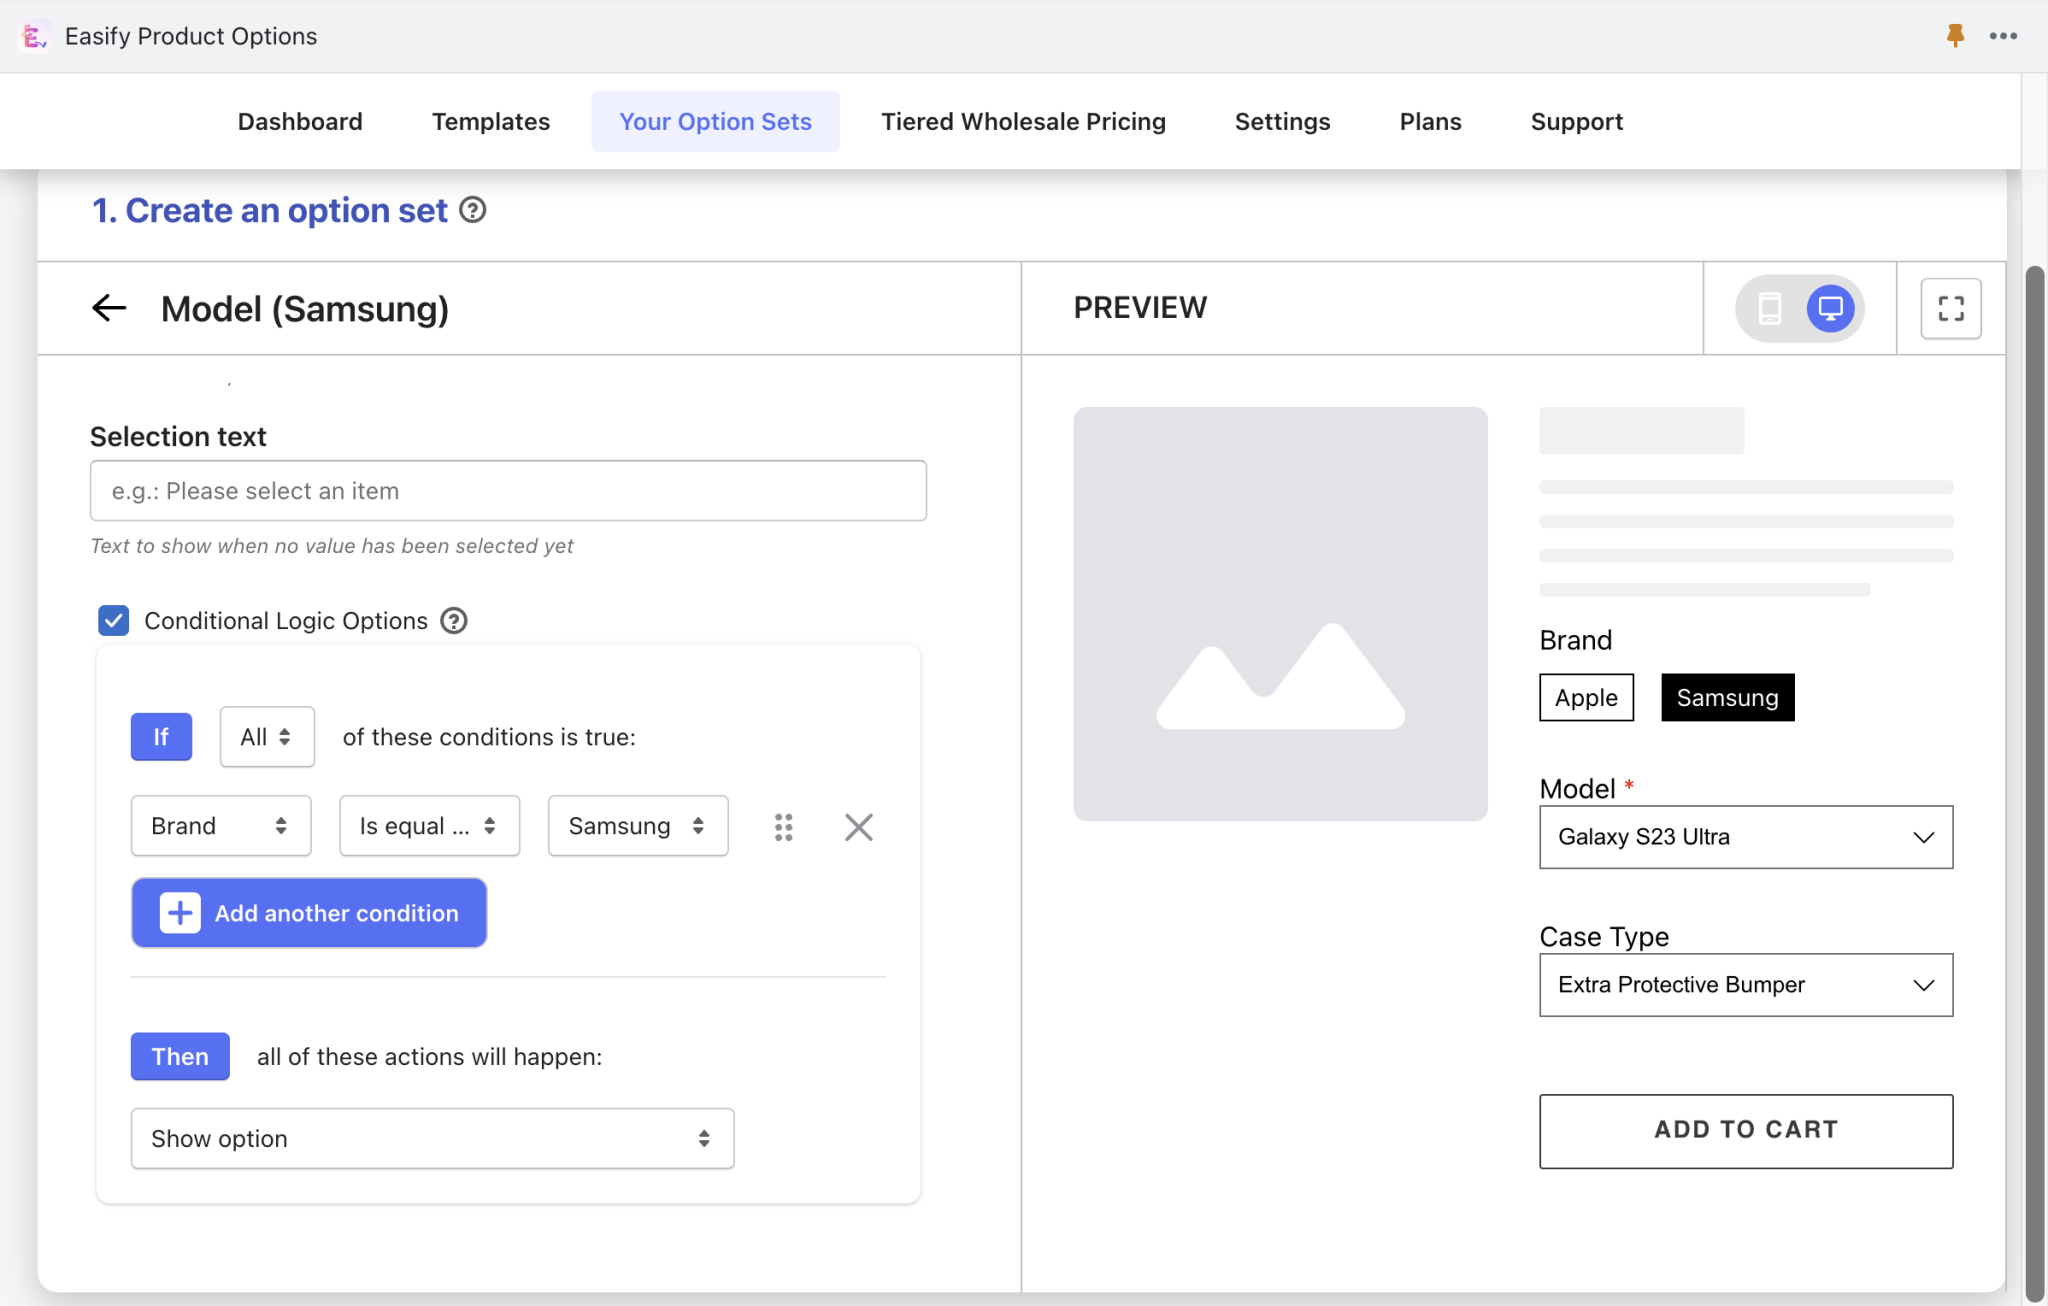Select the Samsung brand swatch in preview
Image resolution: width=2048 pixels, height=1306 pixels.
pos(1727,697)
